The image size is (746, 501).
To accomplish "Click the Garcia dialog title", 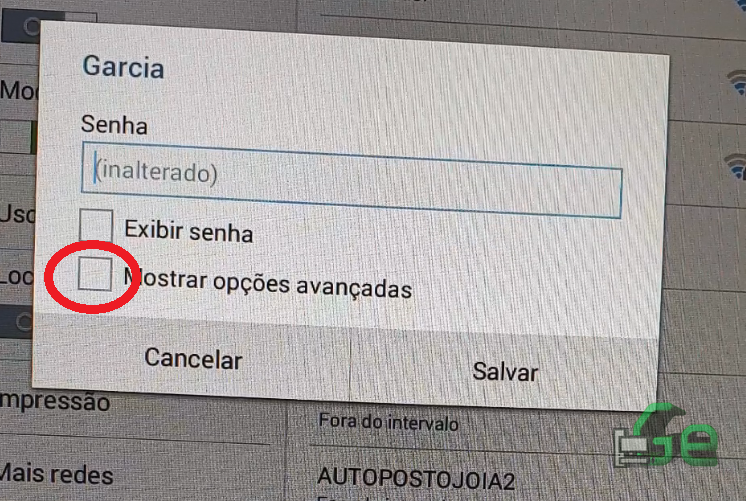I will [x=123, y=67].
